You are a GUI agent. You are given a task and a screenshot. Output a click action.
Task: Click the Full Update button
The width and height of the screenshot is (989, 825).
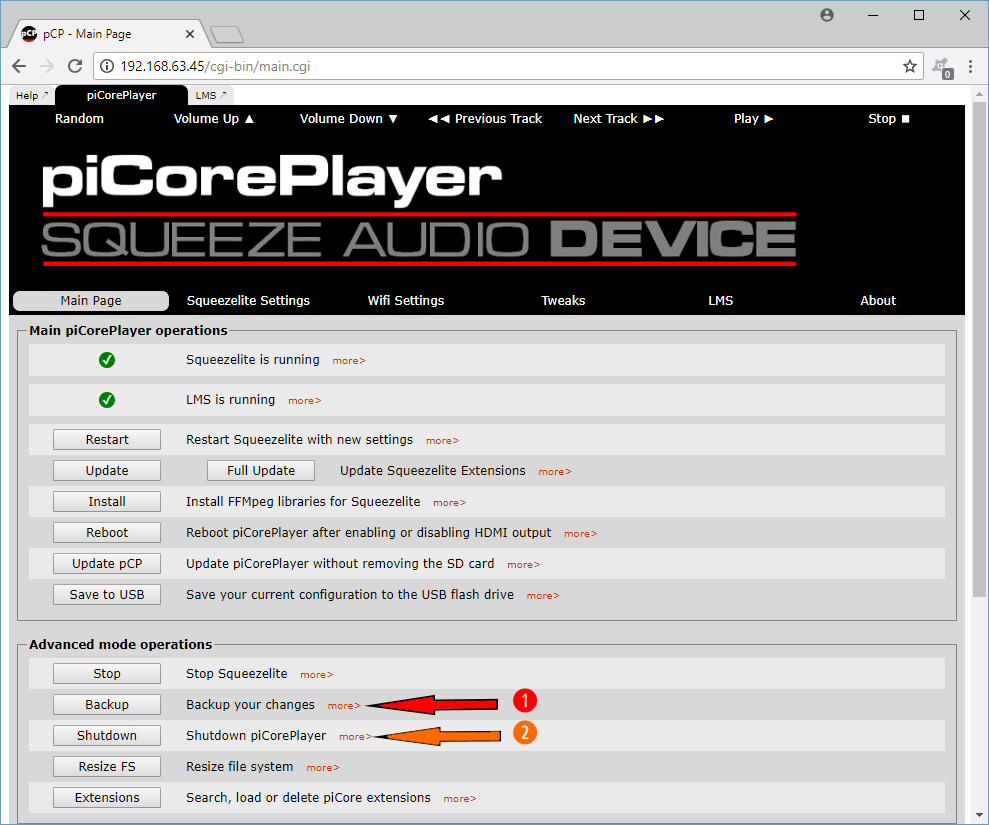(x=261, y=471)
